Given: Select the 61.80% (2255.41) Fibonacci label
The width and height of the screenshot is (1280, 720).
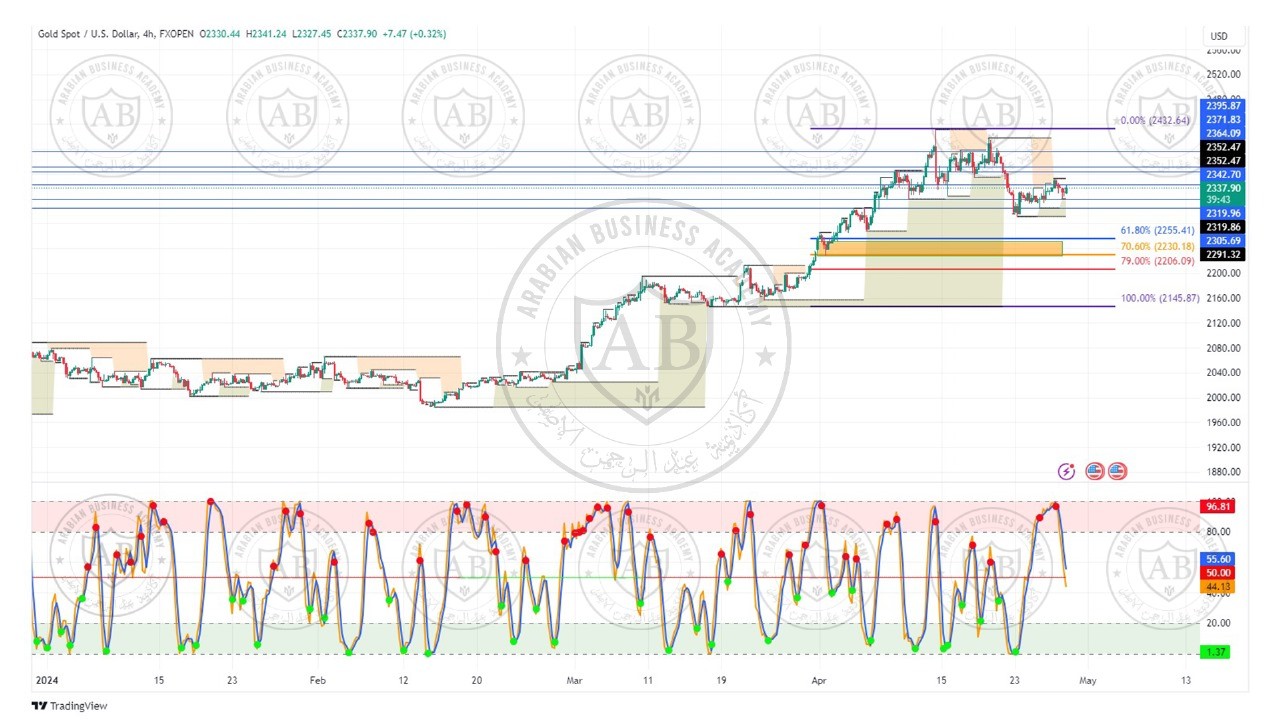Looking at the screenshot, I should pyautogui.click(x=1158, y=231).
